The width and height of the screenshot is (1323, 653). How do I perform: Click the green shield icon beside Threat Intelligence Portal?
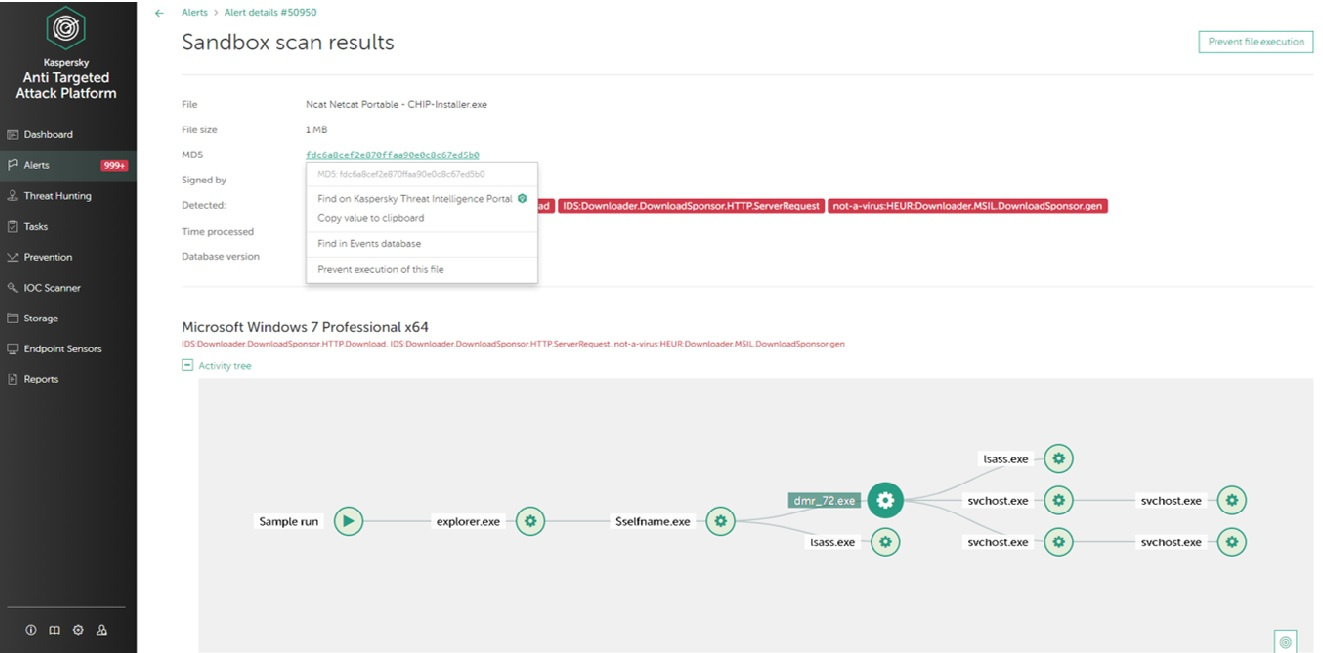522,199
